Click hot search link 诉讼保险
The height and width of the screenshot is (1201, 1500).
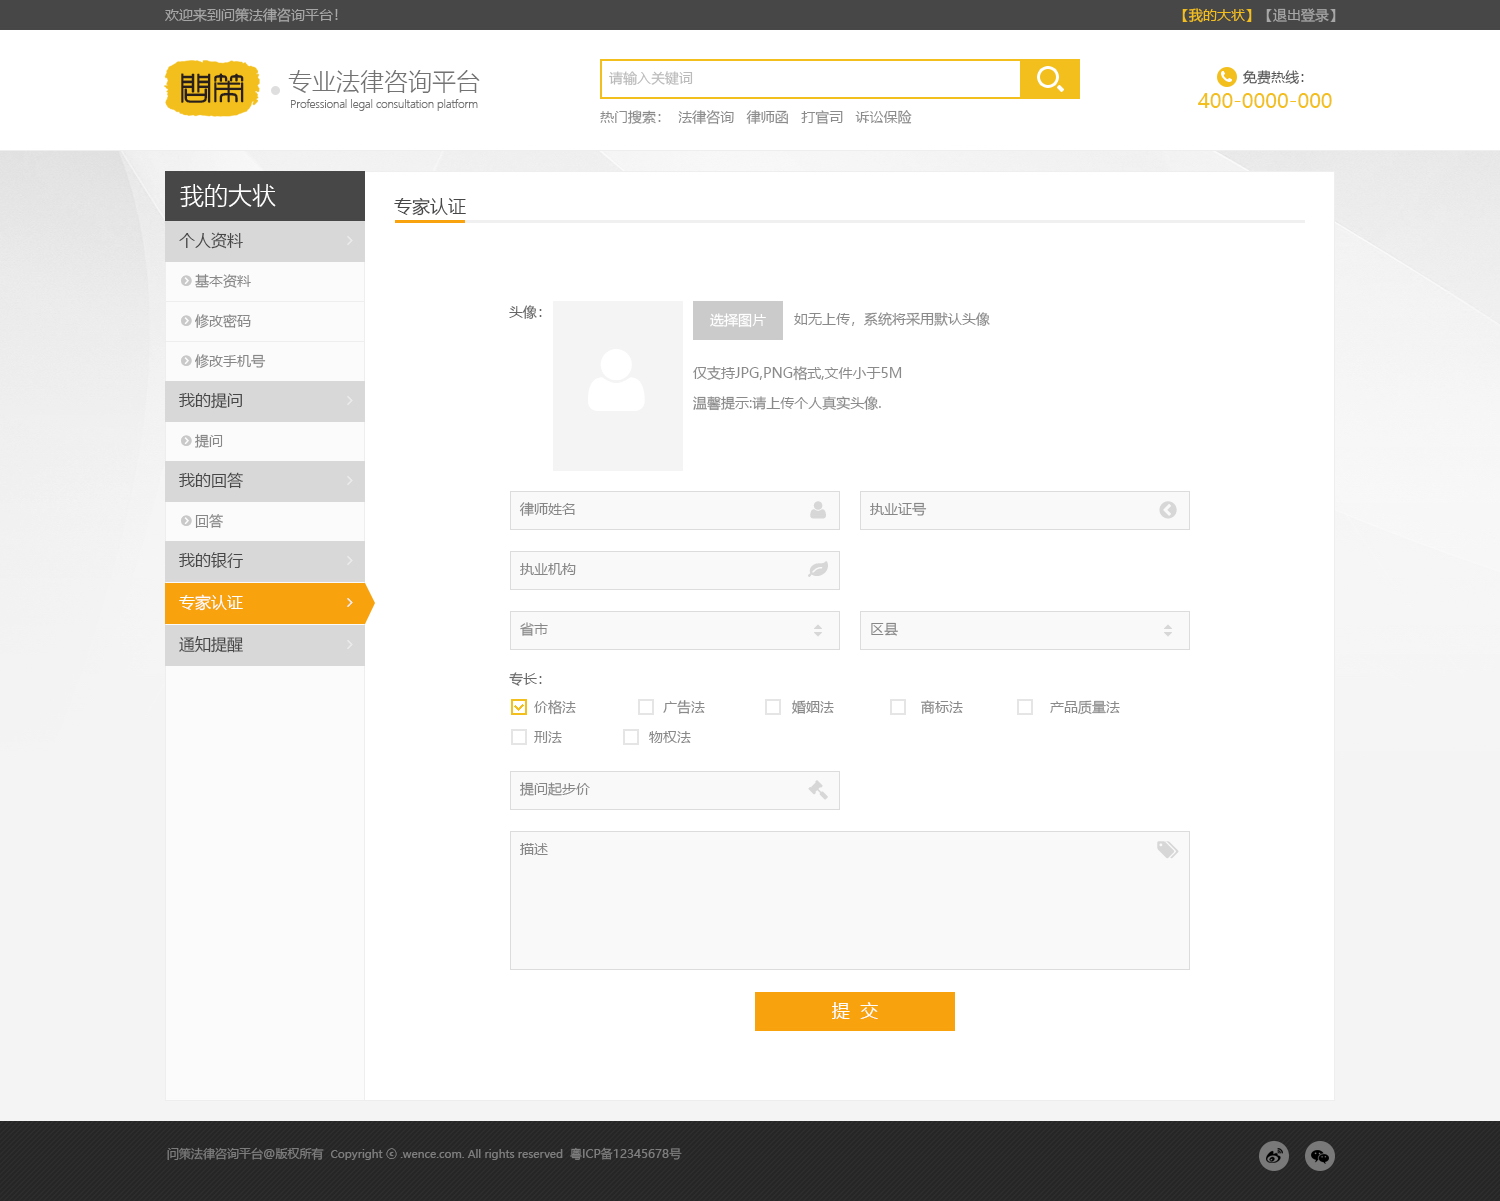pos(884,117)
